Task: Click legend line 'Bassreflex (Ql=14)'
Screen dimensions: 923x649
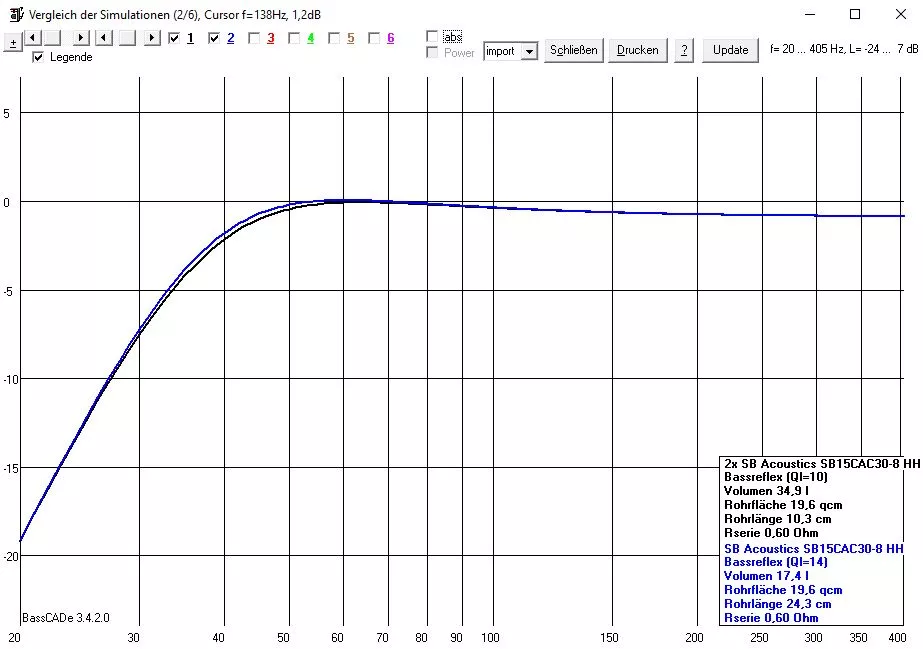Action: pos(775,562)
